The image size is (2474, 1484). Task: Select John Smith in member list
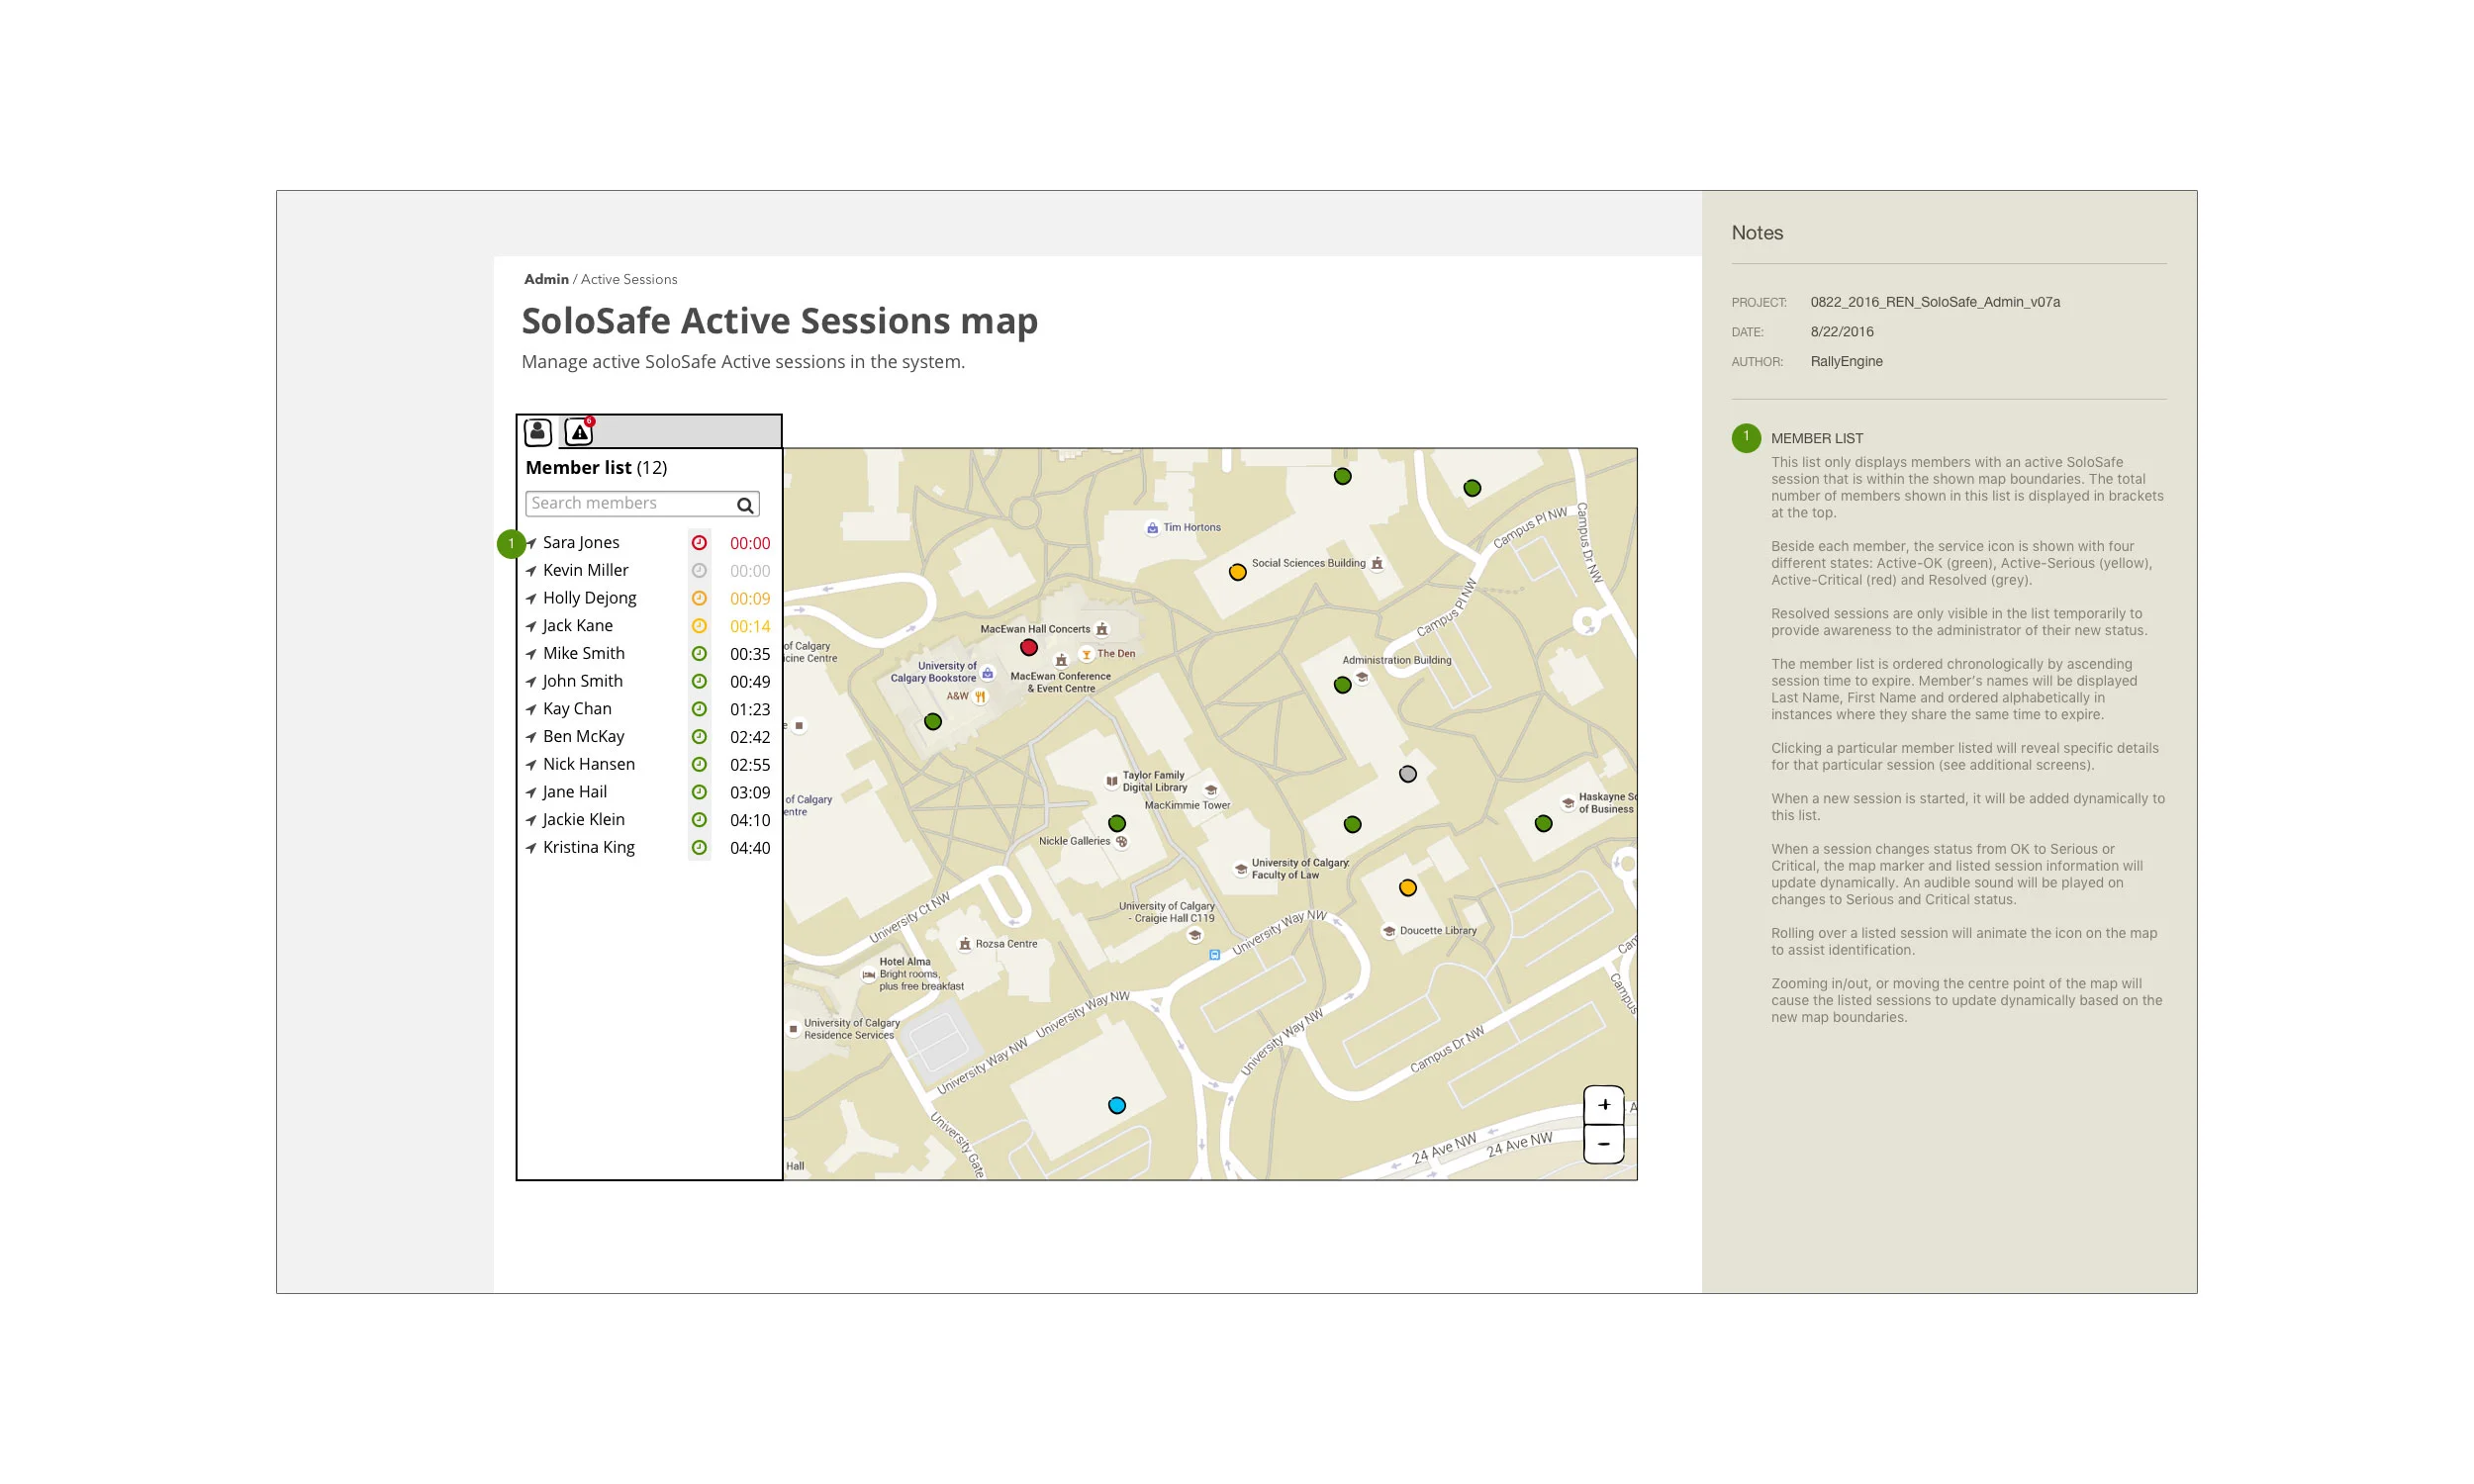tap(583, 681)
